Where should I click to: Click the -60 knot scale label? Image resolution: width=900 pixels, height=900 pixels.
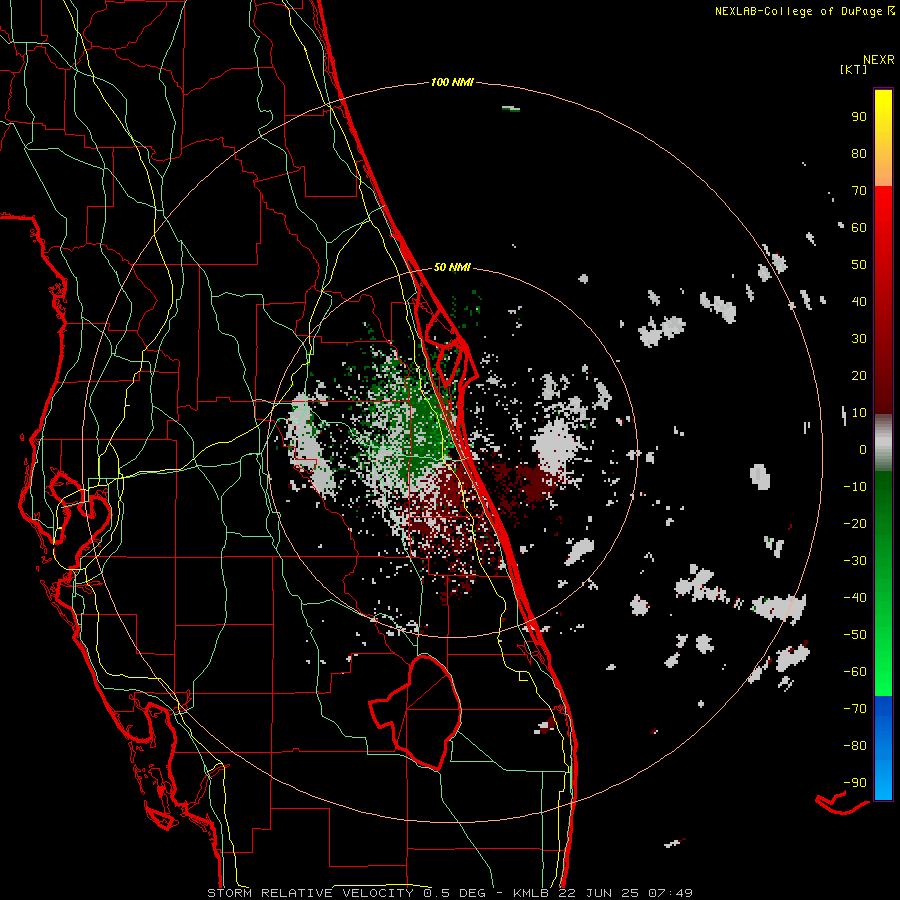pyautogui.click(x=855, y=672)
